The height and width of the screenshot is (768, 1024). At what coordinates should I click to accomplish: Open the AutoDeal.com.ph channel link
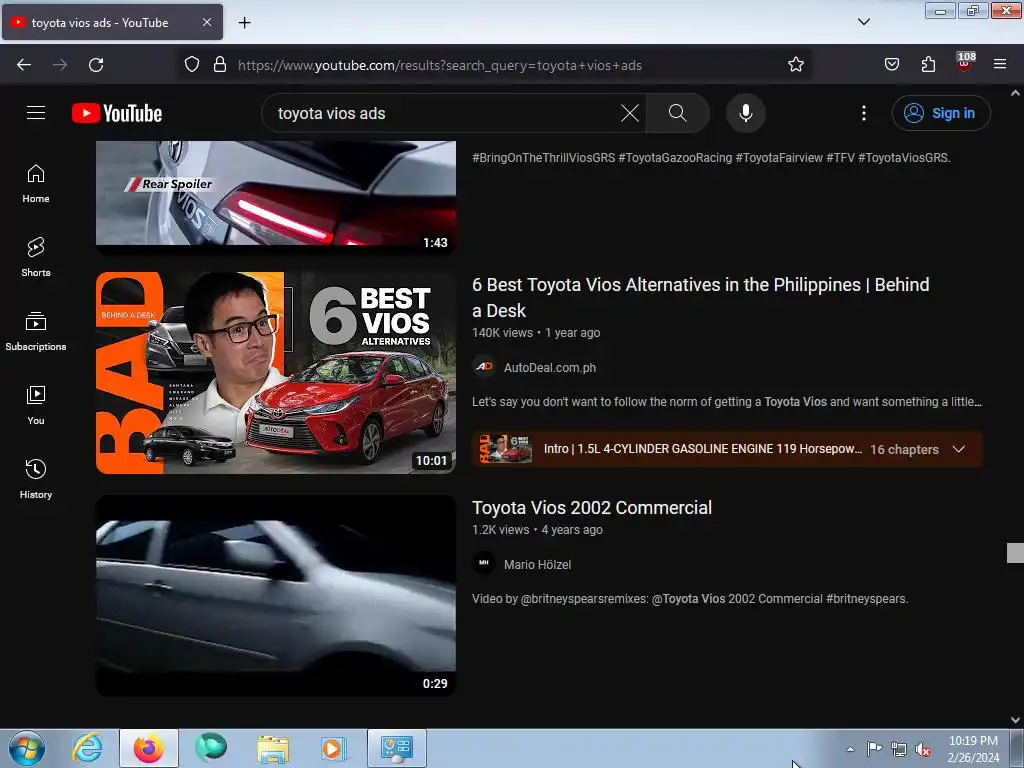click(550, 368)
